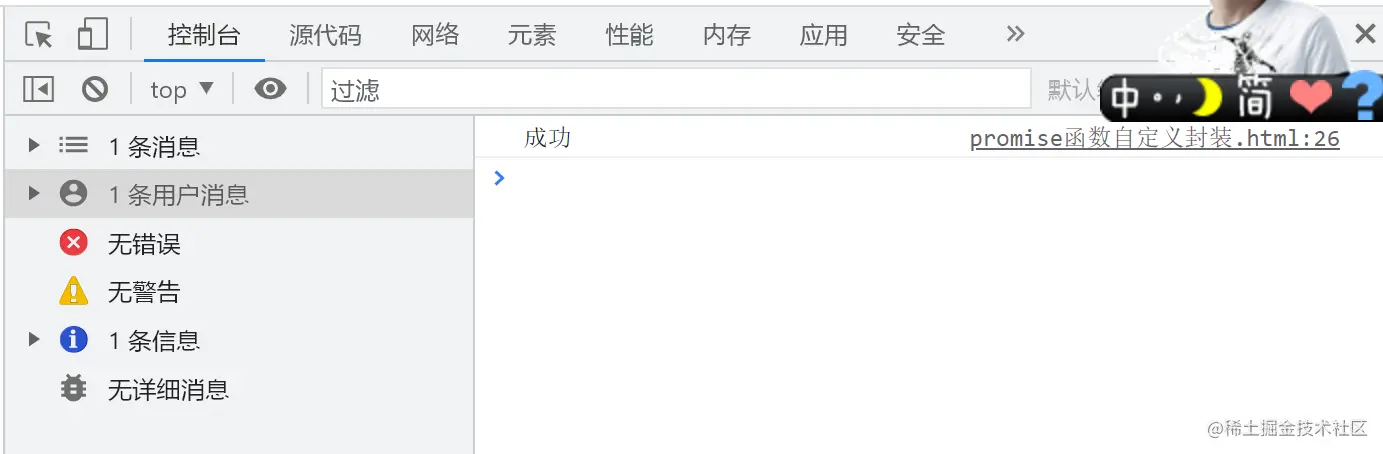The image size is (1383, 454).
Task: Activate the inspect element picker icon
Action: tap(38, 35)
